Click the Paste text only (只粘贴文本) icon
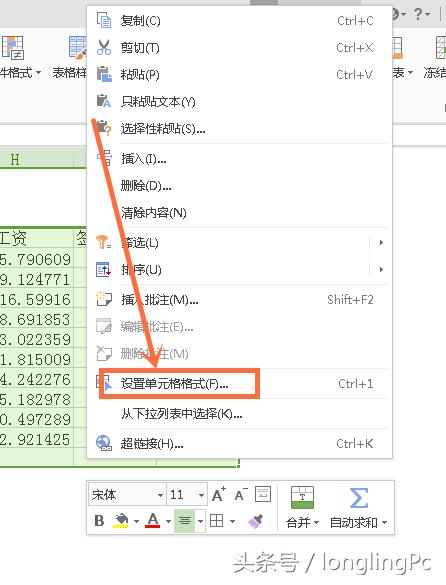 [x=104, y=101]
